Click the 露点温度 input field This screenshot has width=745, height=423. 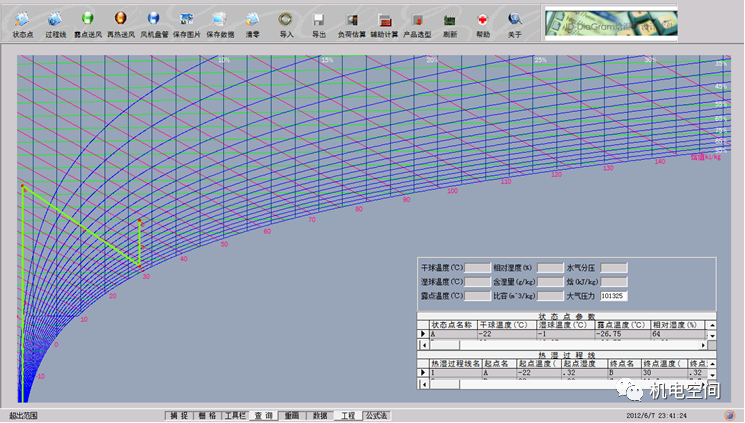(x=477, y=296)
